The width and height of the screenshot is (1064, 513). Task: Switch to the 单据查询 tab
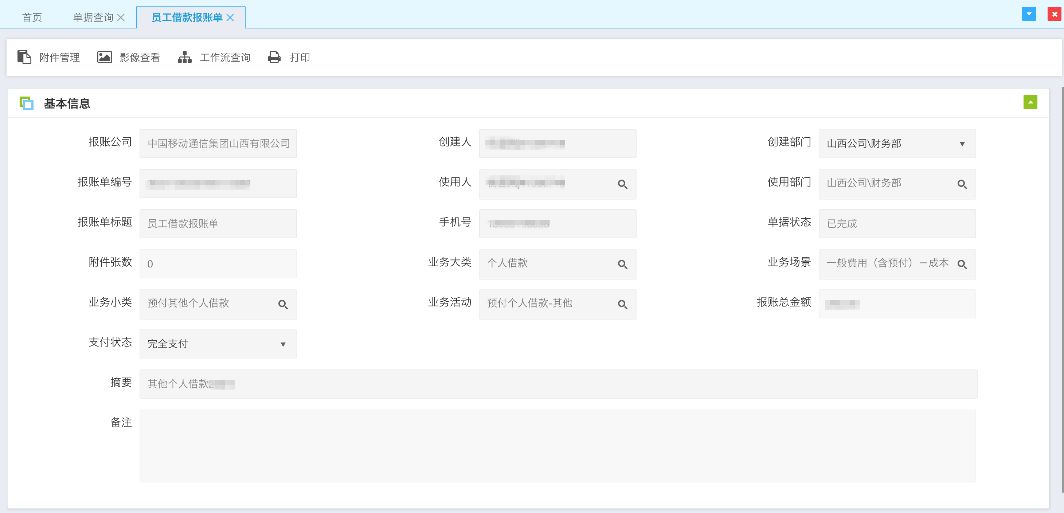pos(93,18)
